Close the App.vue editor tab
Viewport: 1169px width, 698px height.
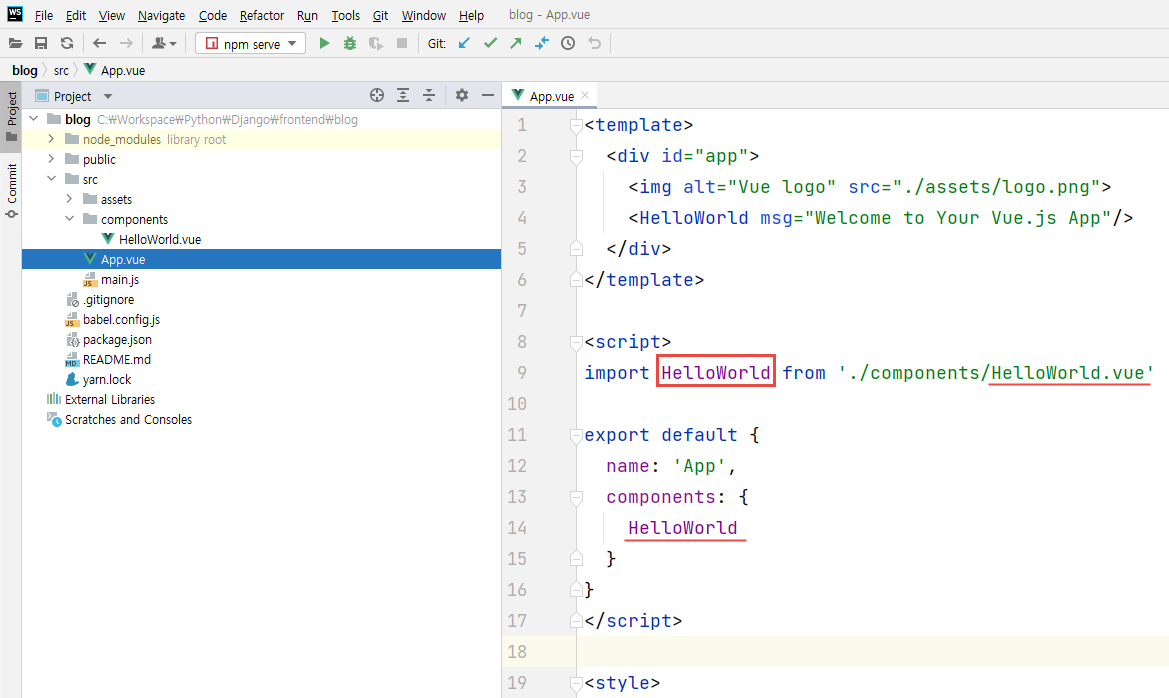point(585,95)
